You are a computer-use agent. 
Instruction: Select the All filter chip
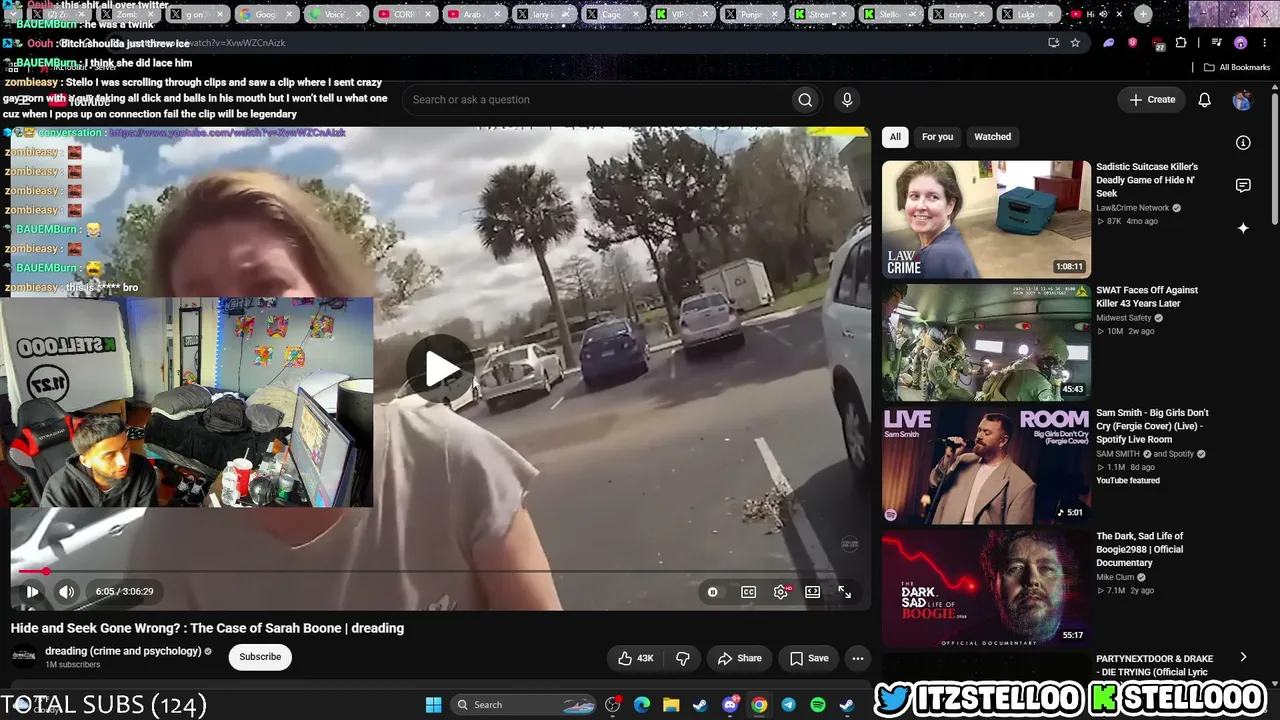point(895,137)
